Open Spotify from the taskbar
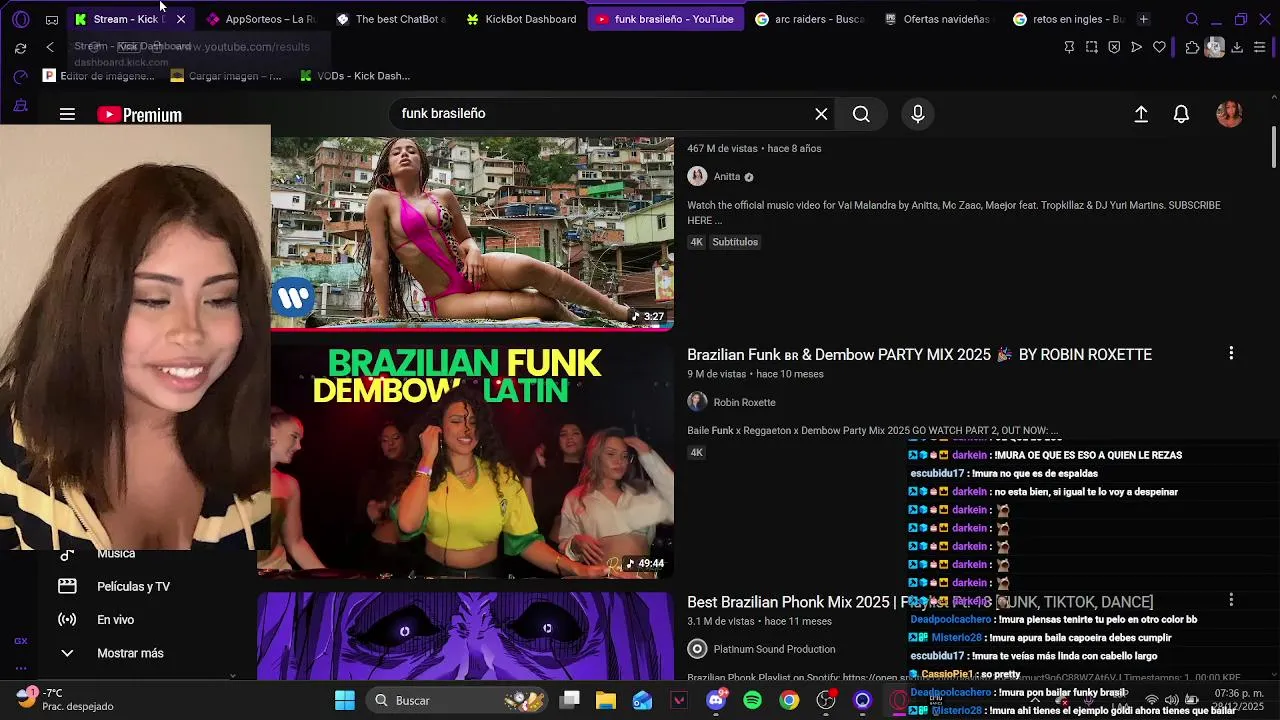The height and width of the screenshot is (720, 1280). click(752, 700)
